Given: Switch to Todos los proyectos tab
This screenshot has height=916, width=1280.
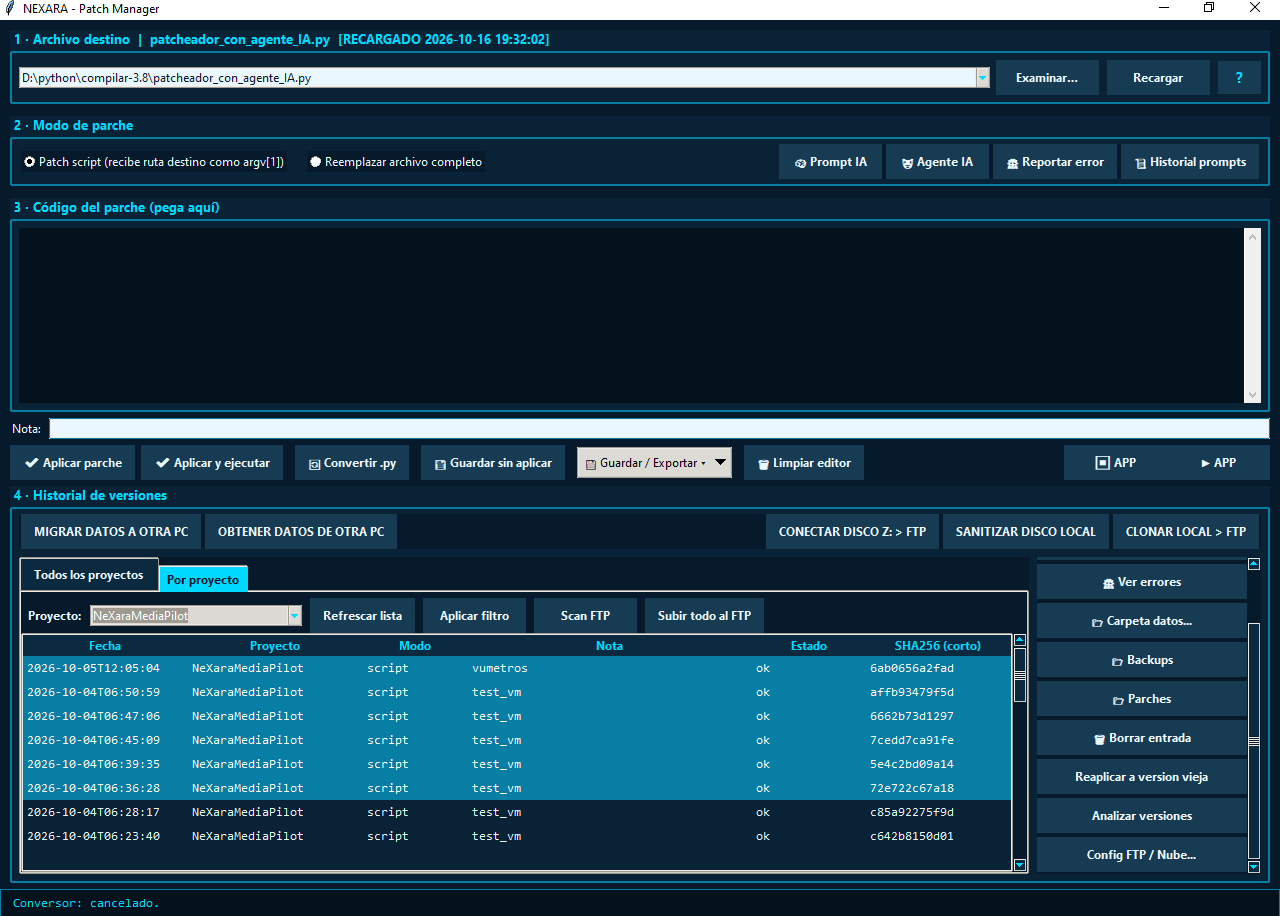Looking at the screenshot, I should (x=89, y=575).
